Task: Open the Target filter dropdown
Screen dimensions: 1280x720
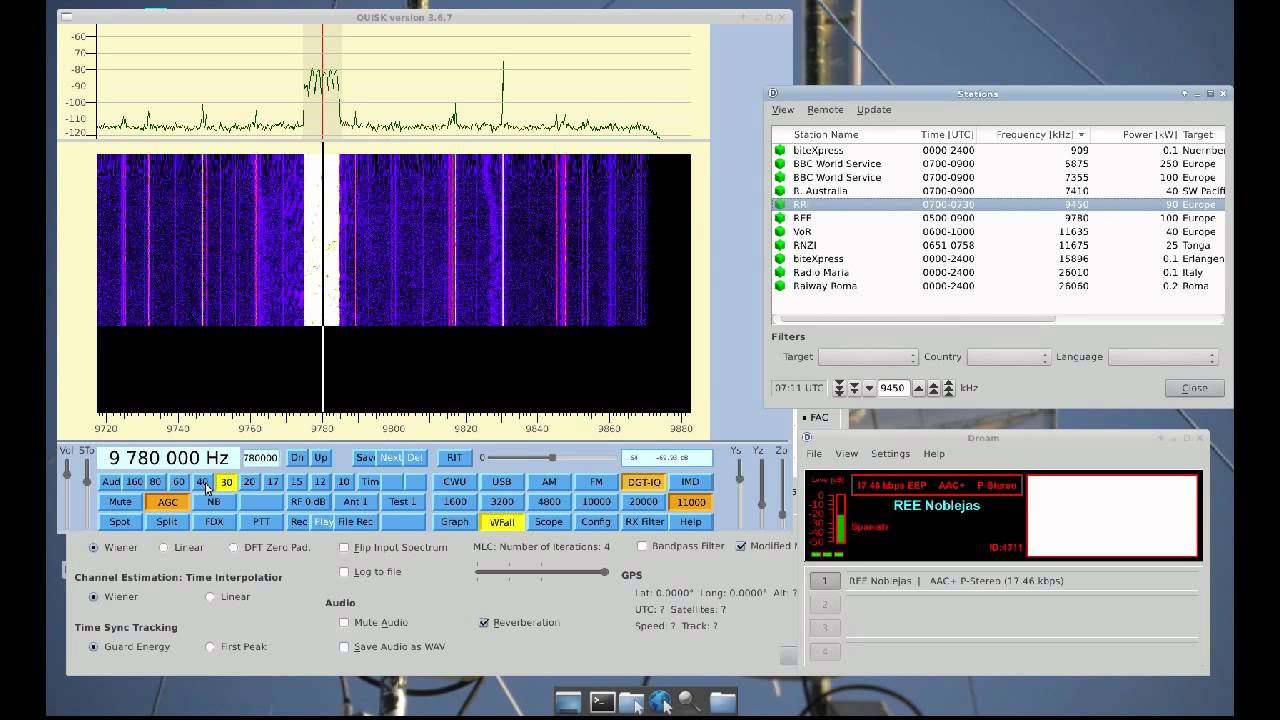Action: pyautogui.click(x=867, y=357)
